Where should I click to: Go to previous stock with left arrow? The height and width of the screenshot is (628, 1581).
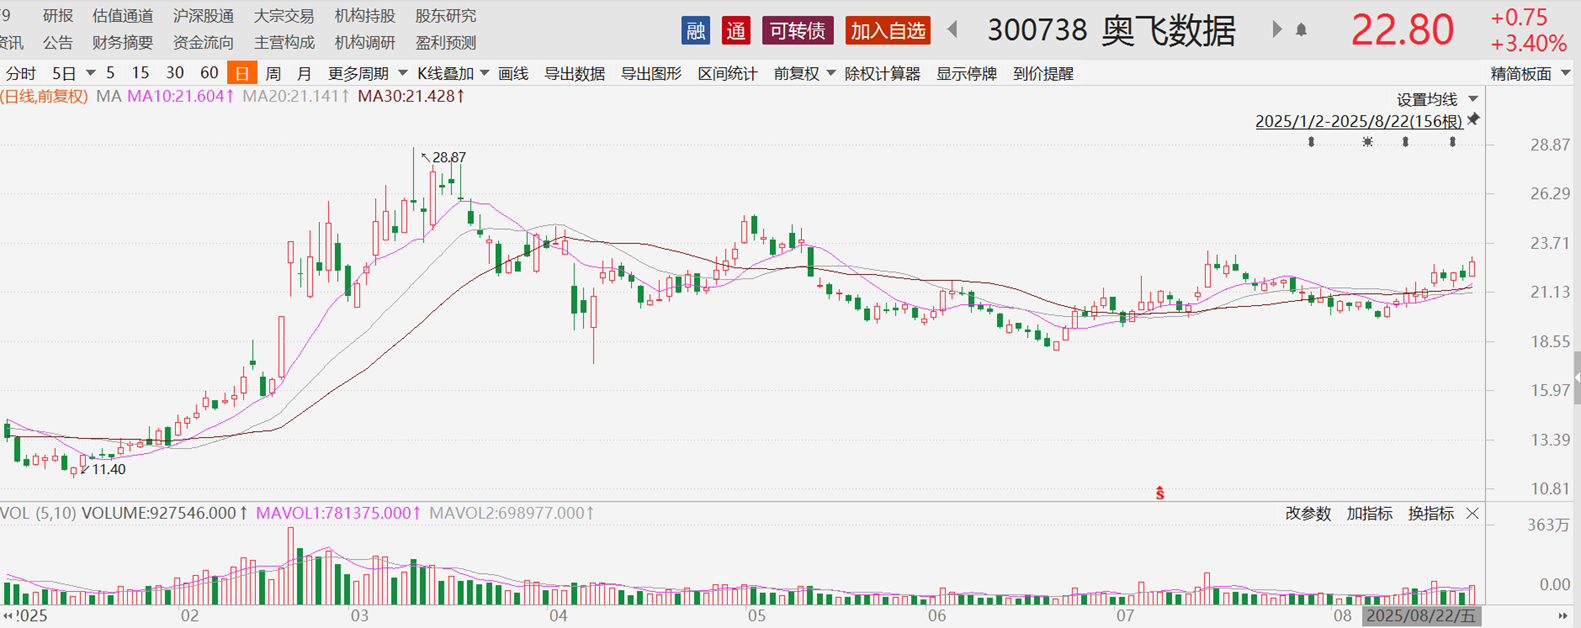coord(953,30)
